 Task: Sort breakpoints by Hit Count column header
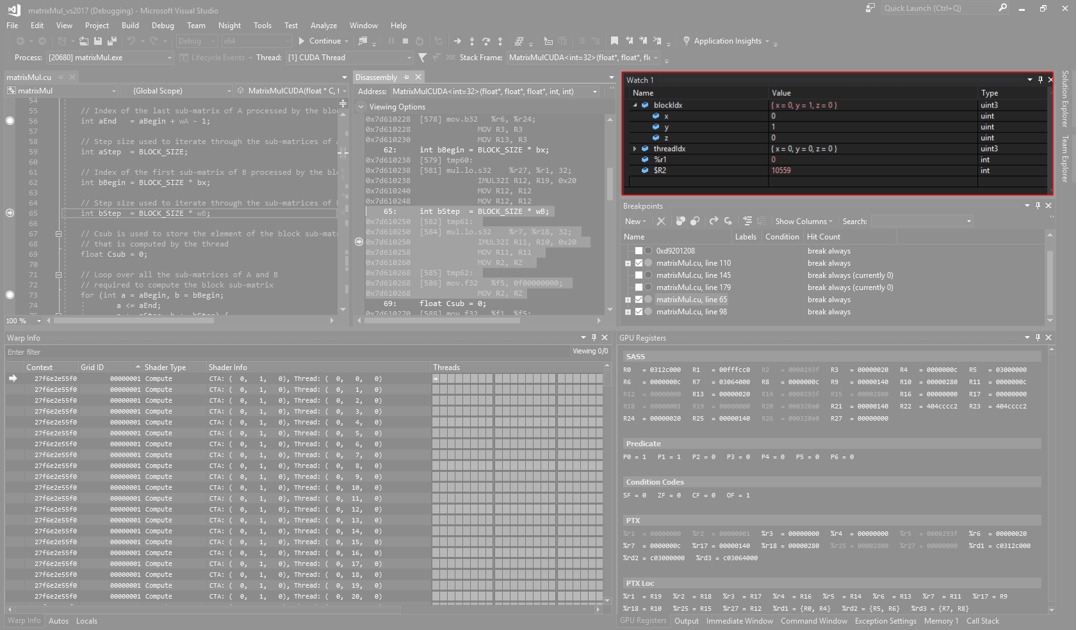click(824, 237)
